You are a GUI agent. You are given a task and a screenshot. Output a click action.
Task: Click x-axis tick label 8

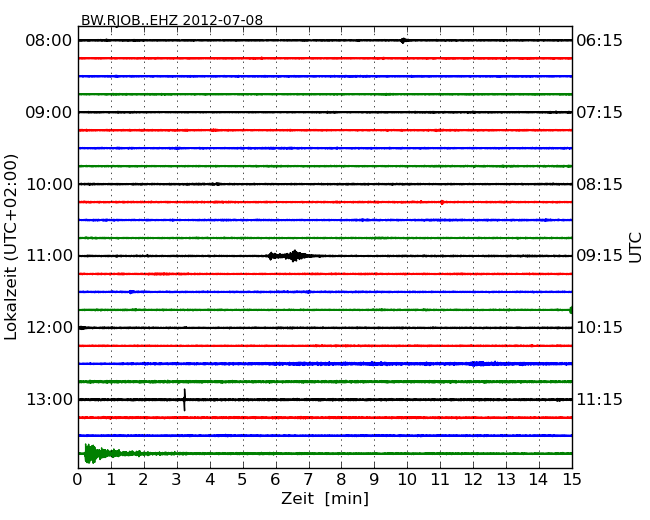341,479
